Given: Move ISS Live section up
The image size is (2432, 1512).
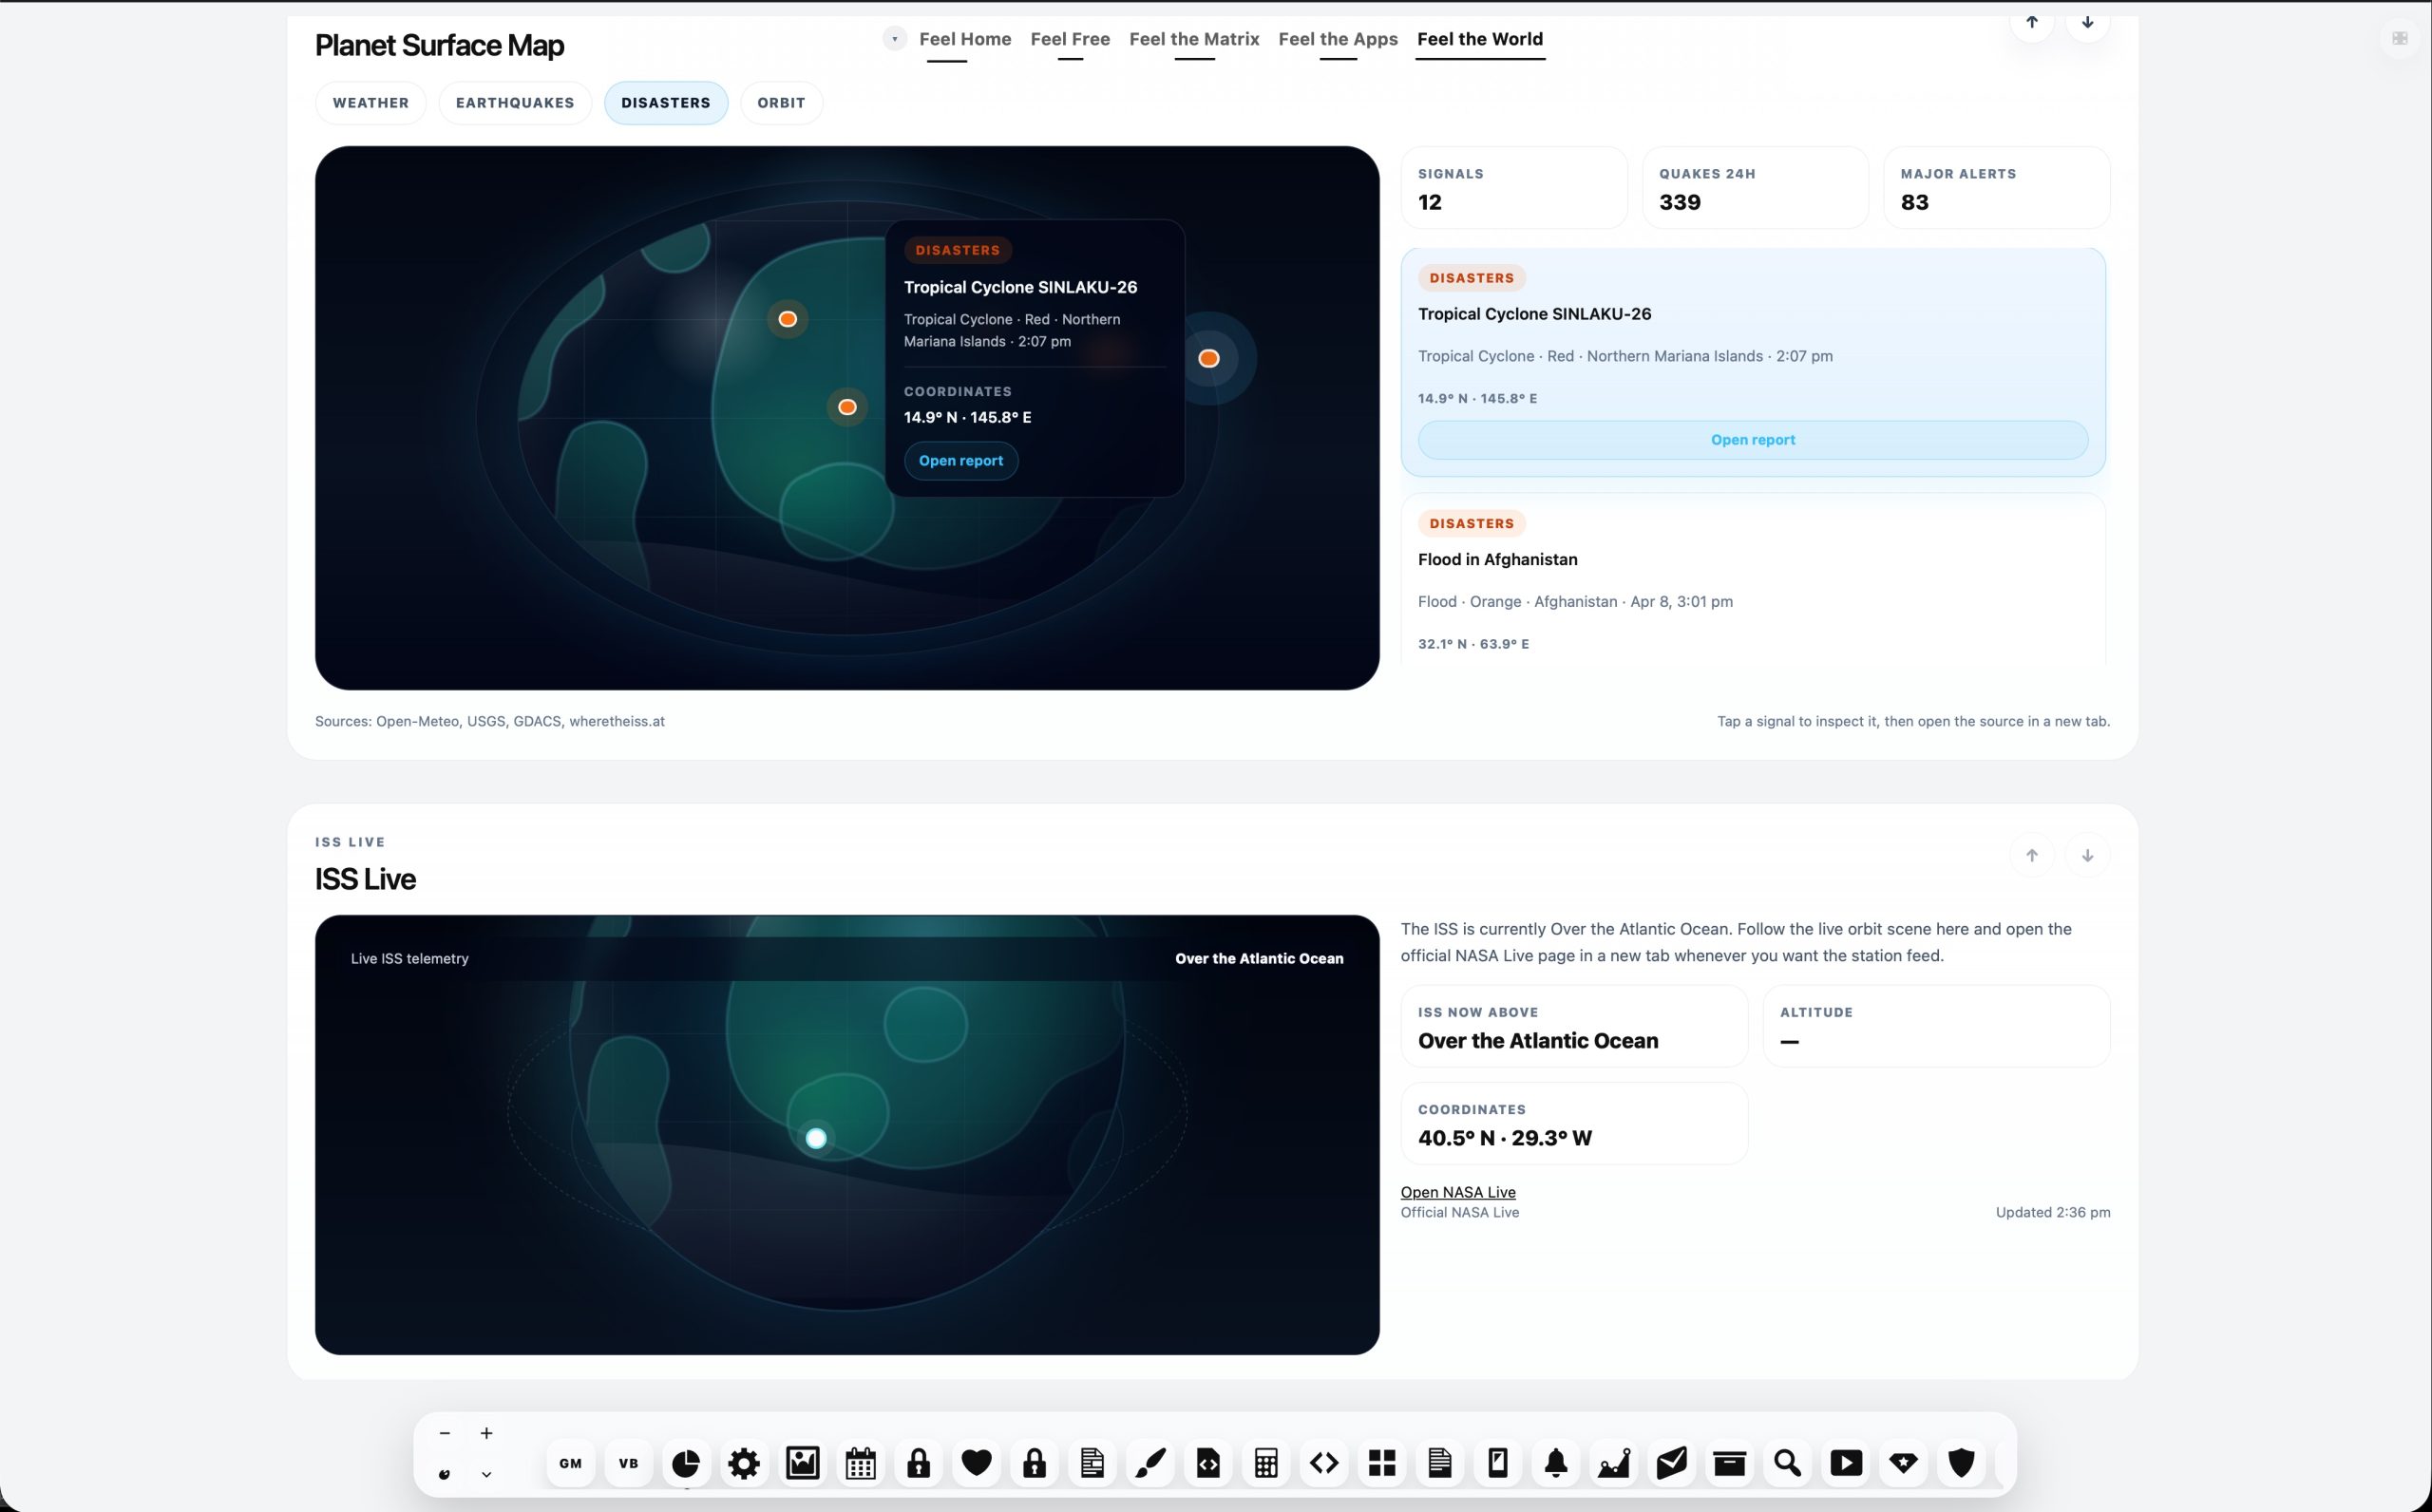Looking at the screenshot, I should click(2032, 855).
